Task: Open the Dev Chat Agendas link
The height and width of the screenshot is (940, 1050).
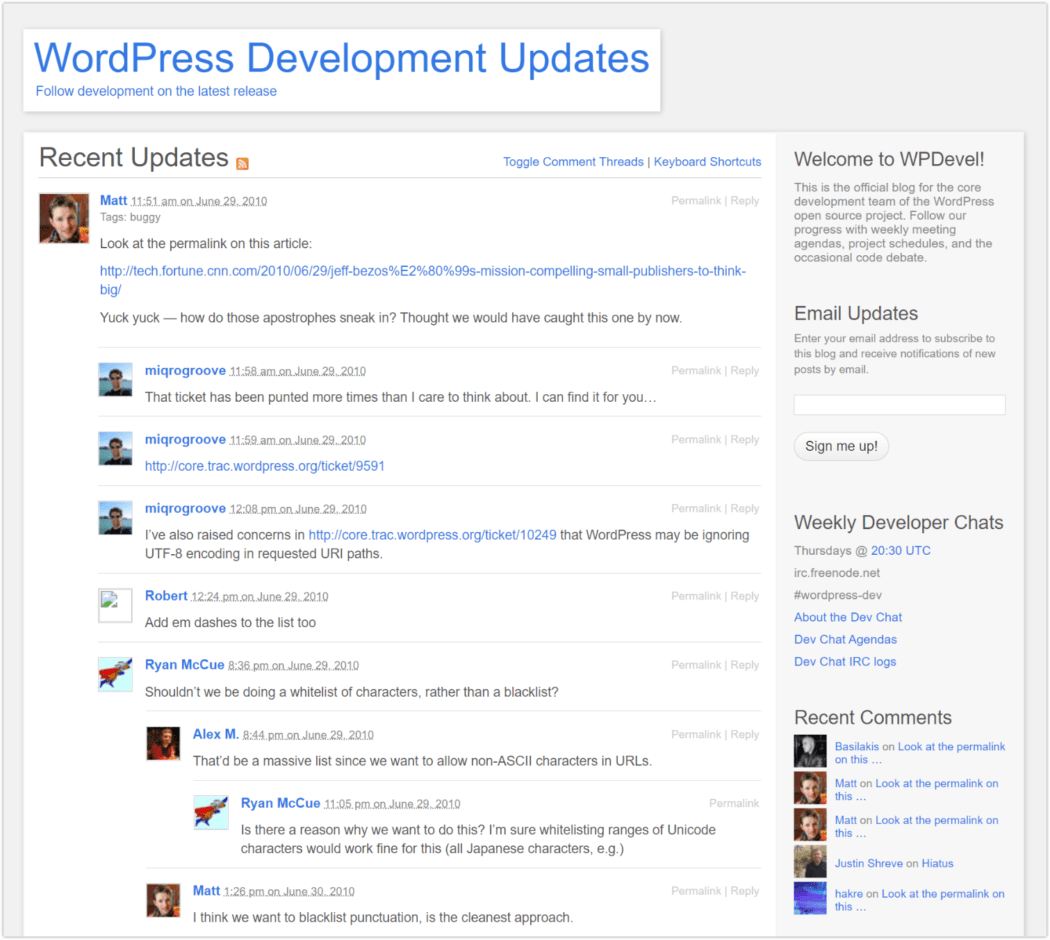Action: (845, 640)
